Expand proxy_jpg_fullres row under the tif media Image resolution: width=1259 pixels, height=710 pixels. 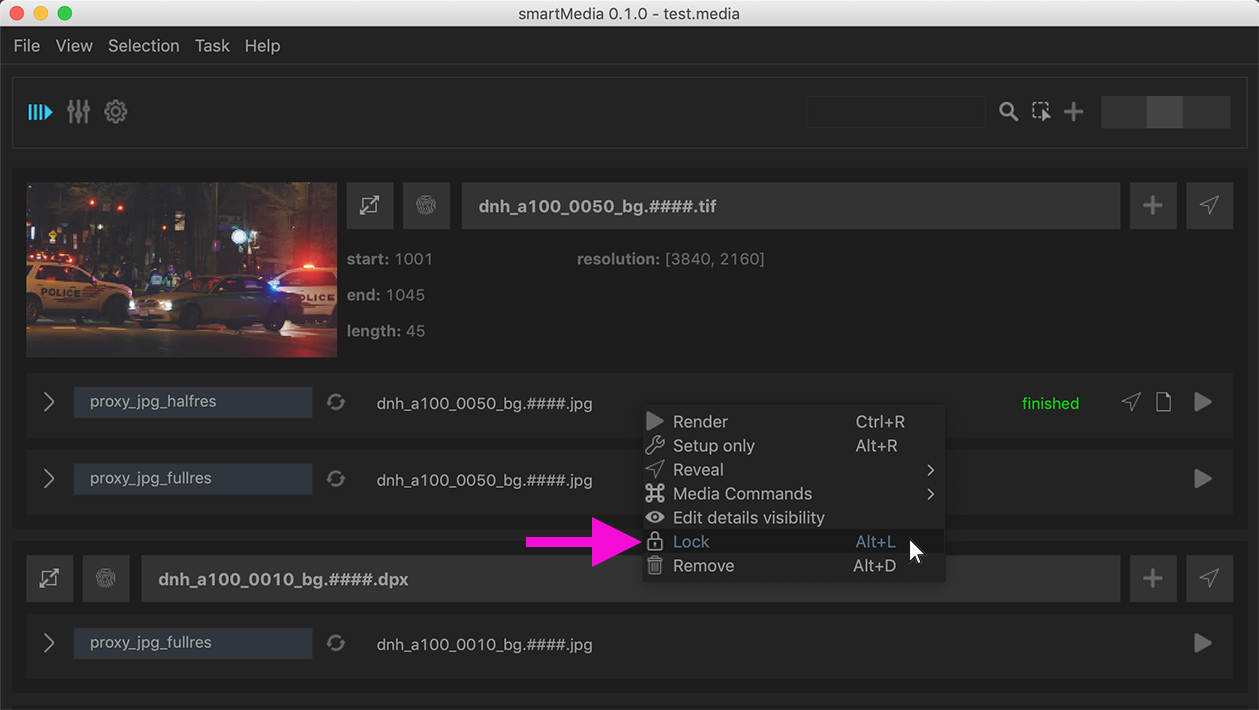click(x=49, y=479)
